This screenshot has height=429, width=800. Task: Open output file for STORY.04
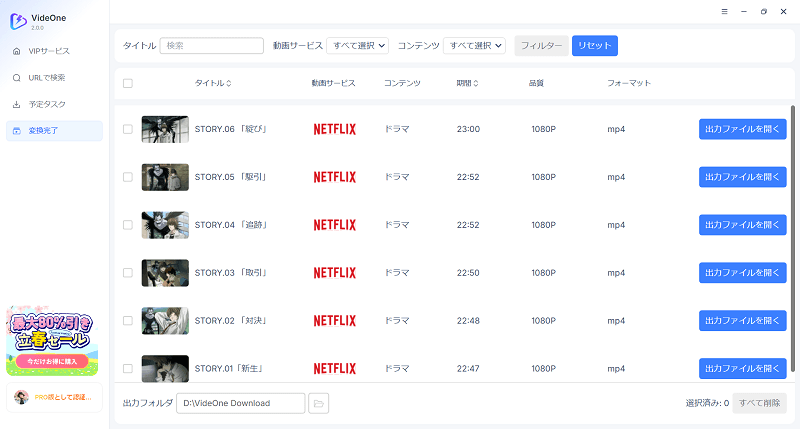click(742, 225)
